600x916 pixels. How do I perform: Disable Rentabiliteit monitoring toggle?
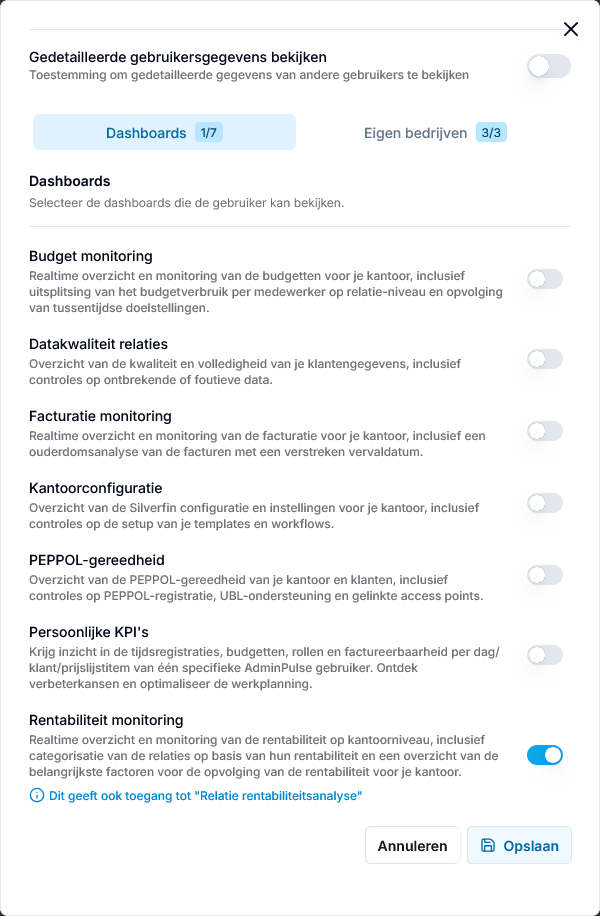(544, 755)
